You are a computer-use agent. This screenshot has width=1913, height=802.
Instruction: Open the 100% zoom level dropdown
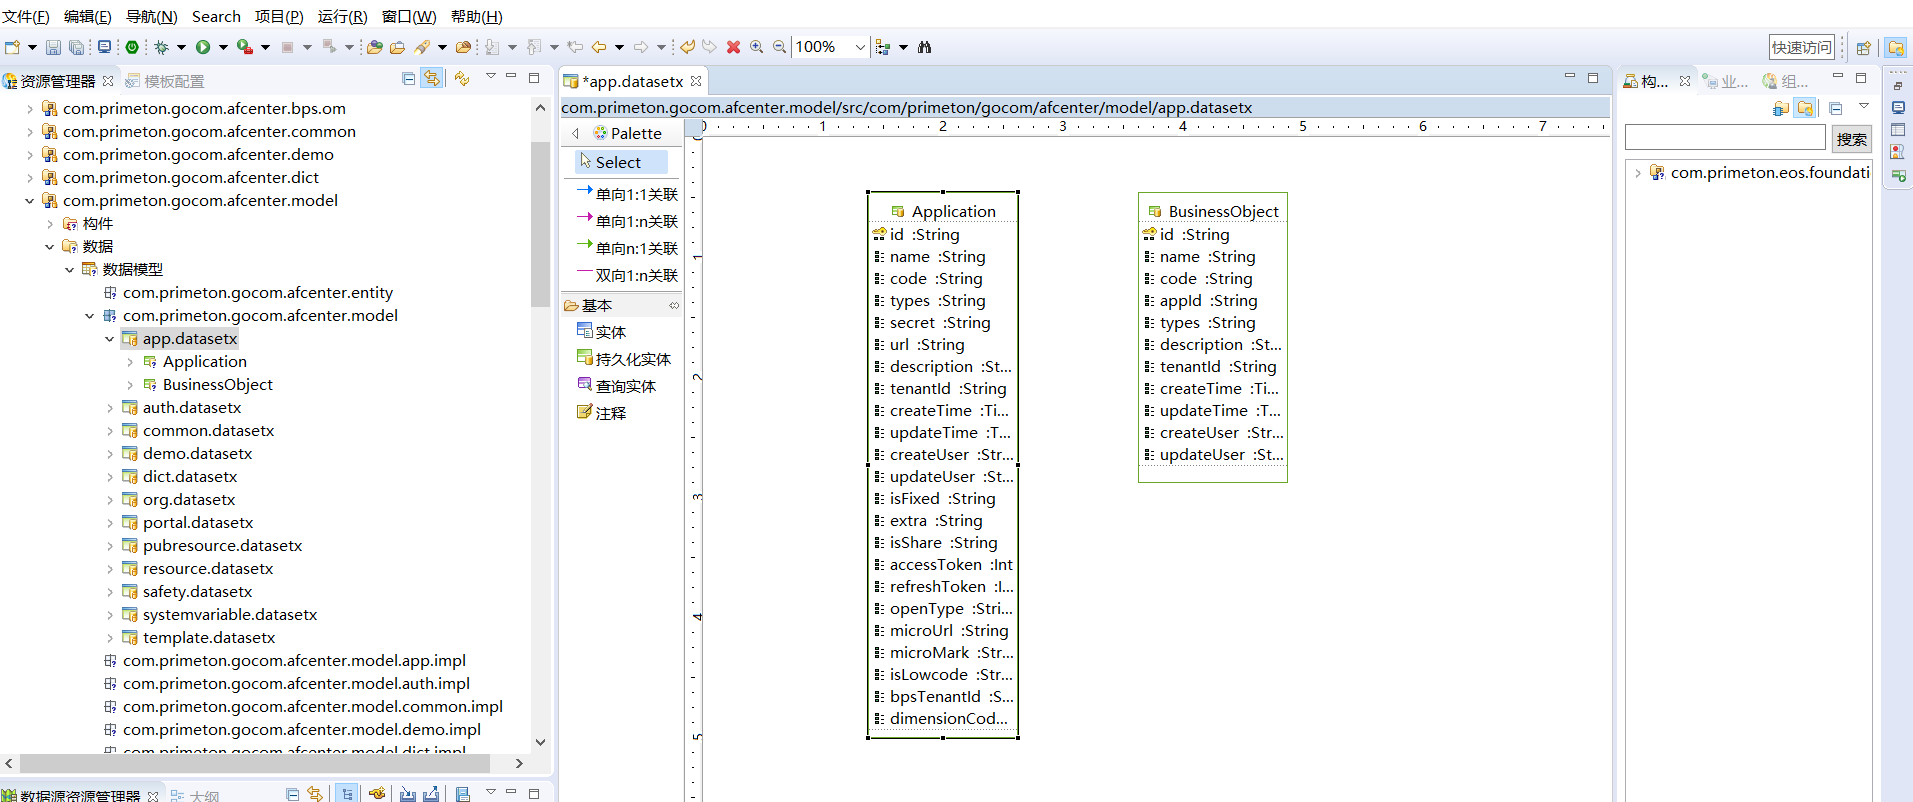[x=859, y=47]
